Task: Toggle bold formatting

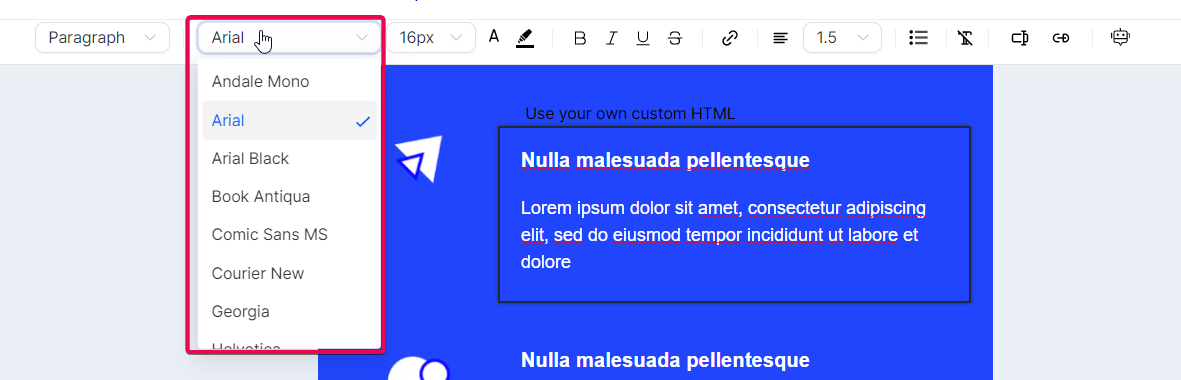Action: click(579, 38)
